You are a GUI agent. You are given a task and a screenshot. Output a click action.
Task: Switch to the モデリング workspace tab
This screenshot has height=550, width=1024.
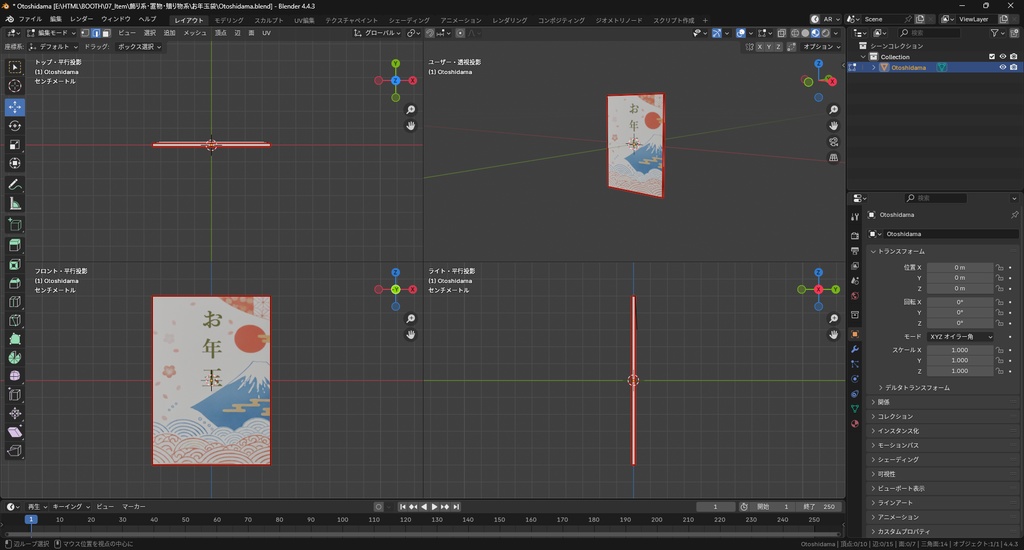229,20
